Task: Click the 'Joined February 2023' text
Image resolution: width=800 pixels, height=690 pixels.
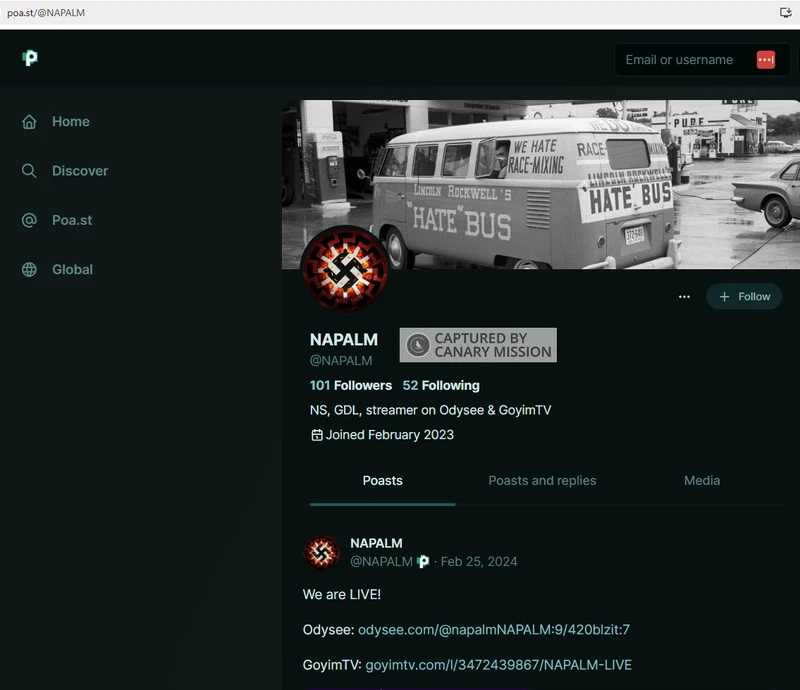Action: [x=390, y=435]
